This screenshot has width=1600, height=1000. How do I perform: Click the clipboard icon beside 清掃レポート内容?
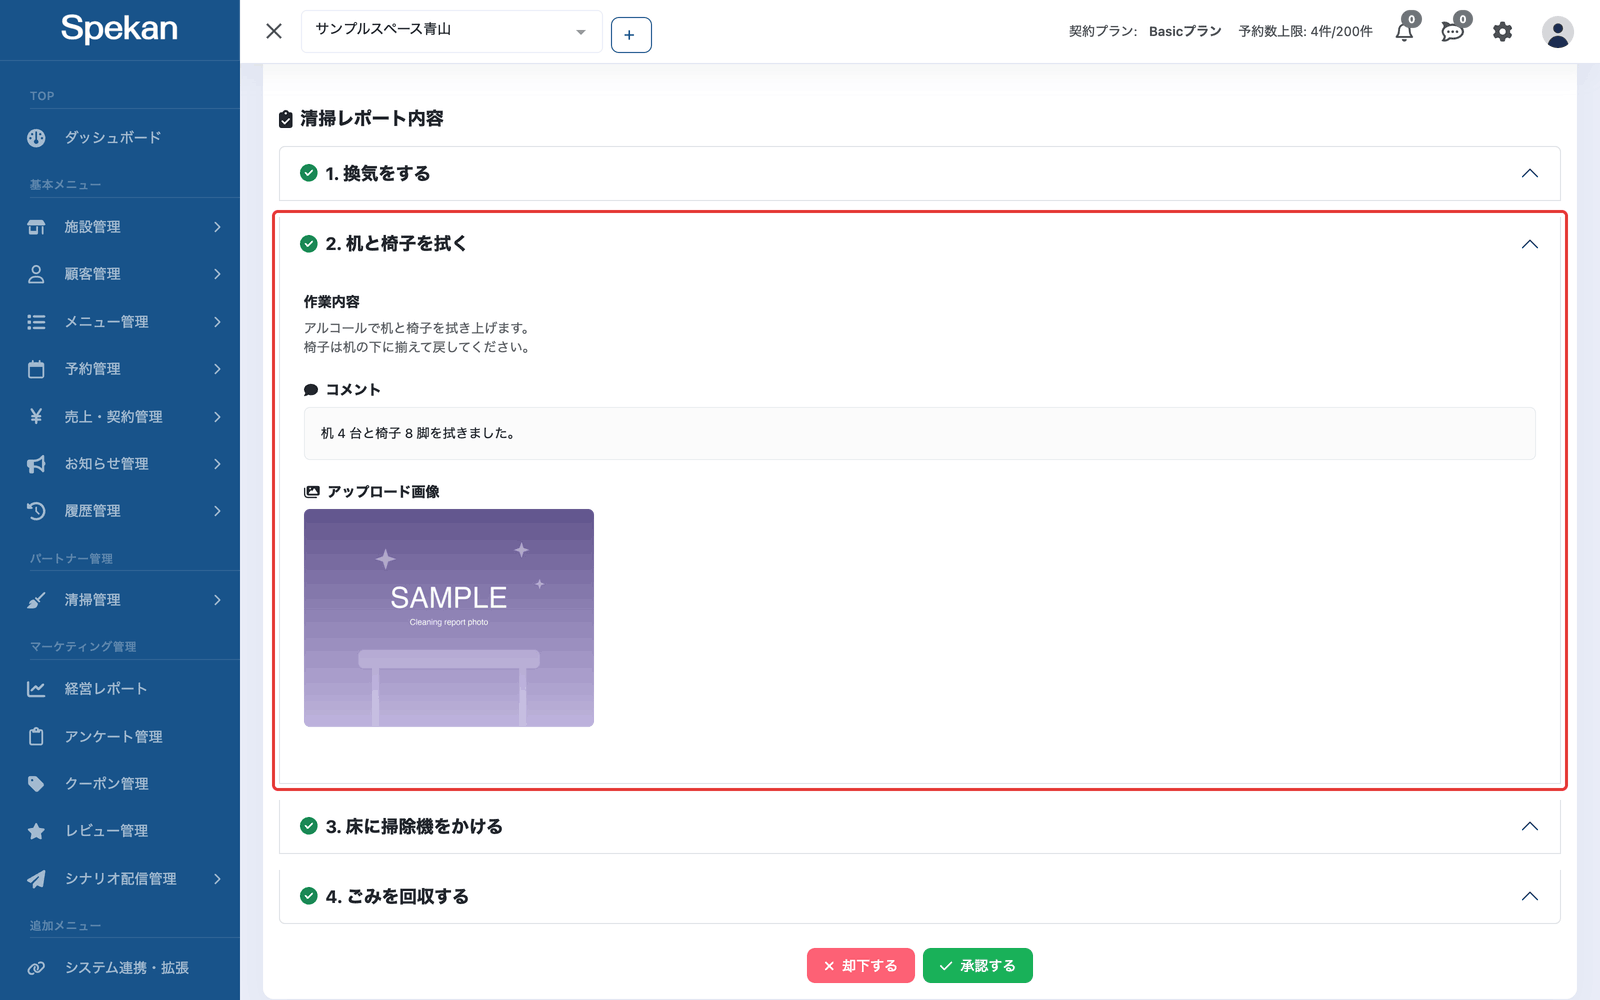tap(286, 119)
